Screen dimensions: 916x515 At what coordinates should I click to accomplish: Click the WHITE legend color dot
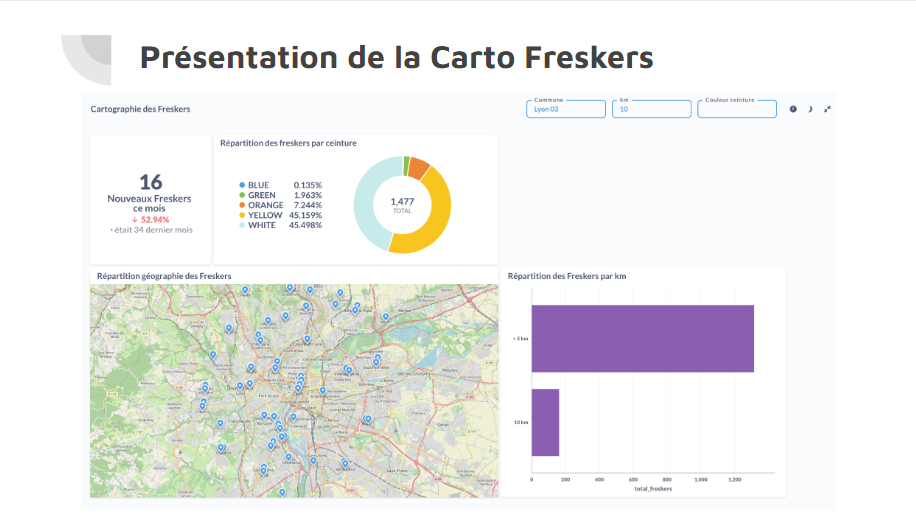coord(242,225)
